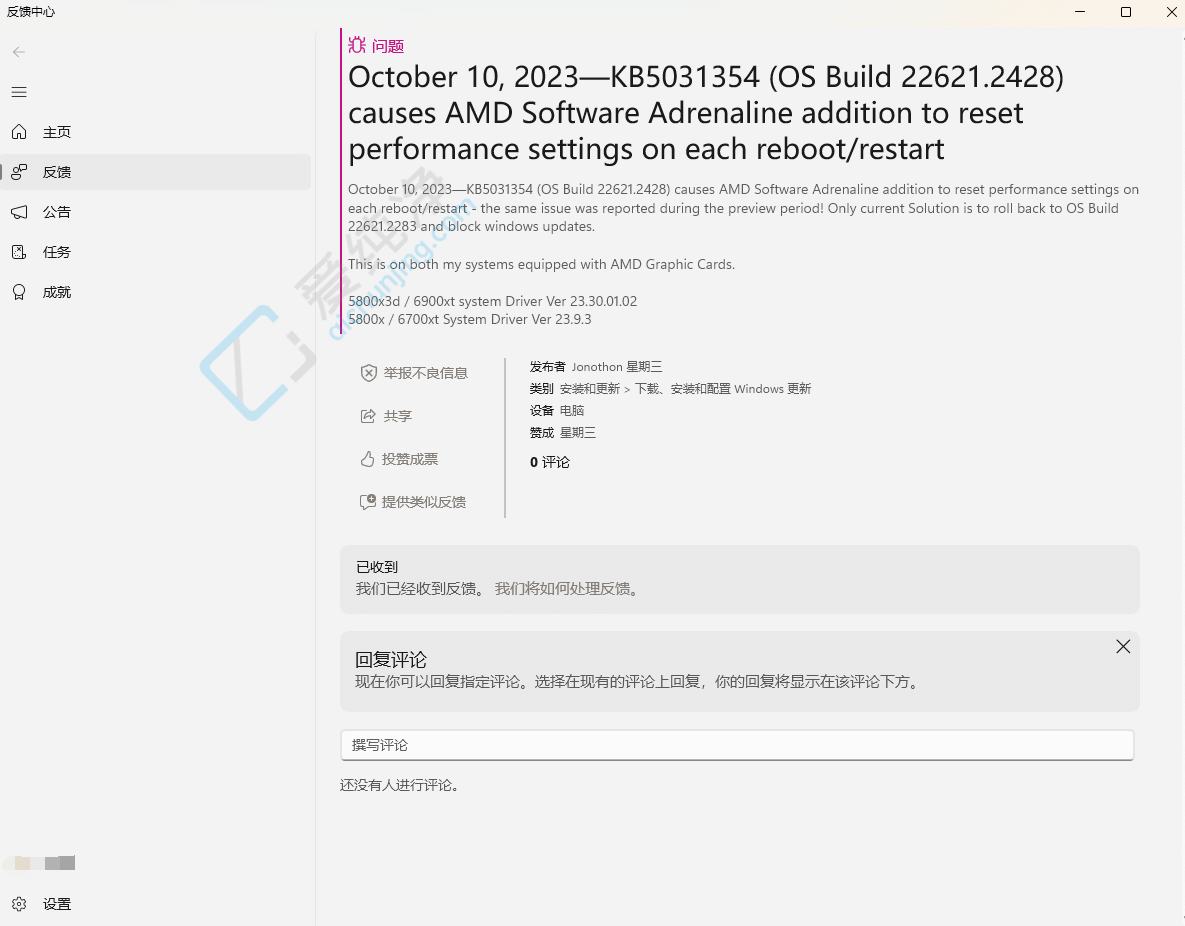This screenshot has width=1185, height=926.
Task: Open the 任务 tasks section
Action: coord(57,251)
